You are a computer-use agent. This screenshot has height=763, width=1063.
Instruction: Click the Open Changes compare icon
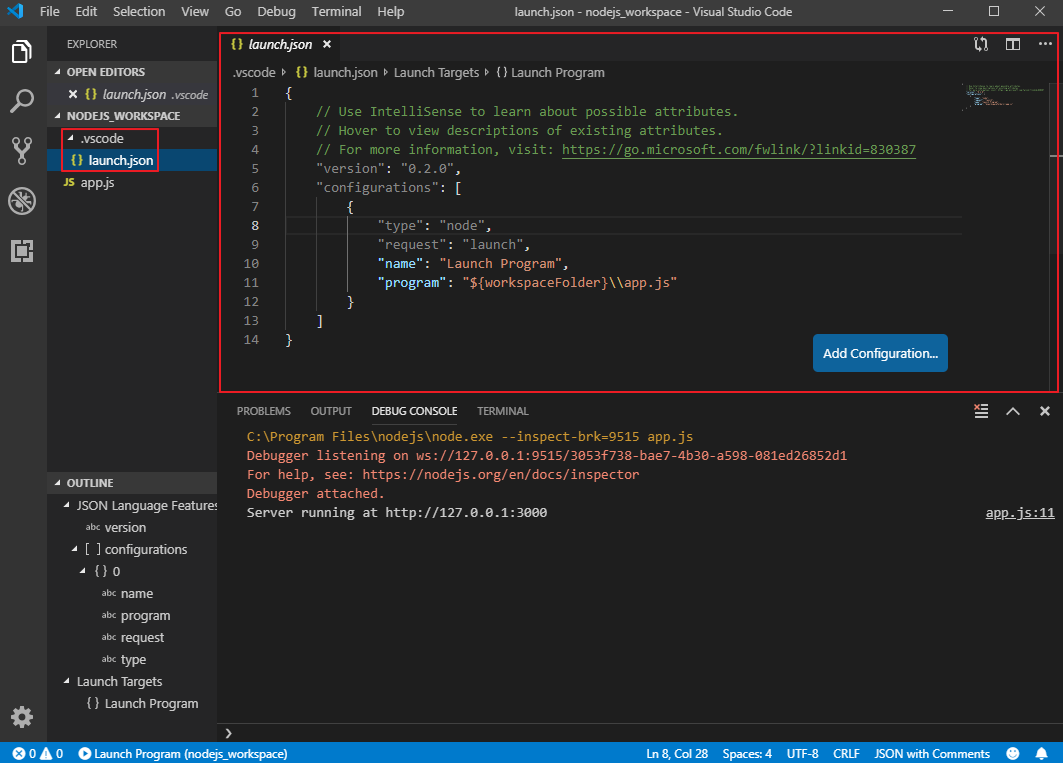click(981, 45)
